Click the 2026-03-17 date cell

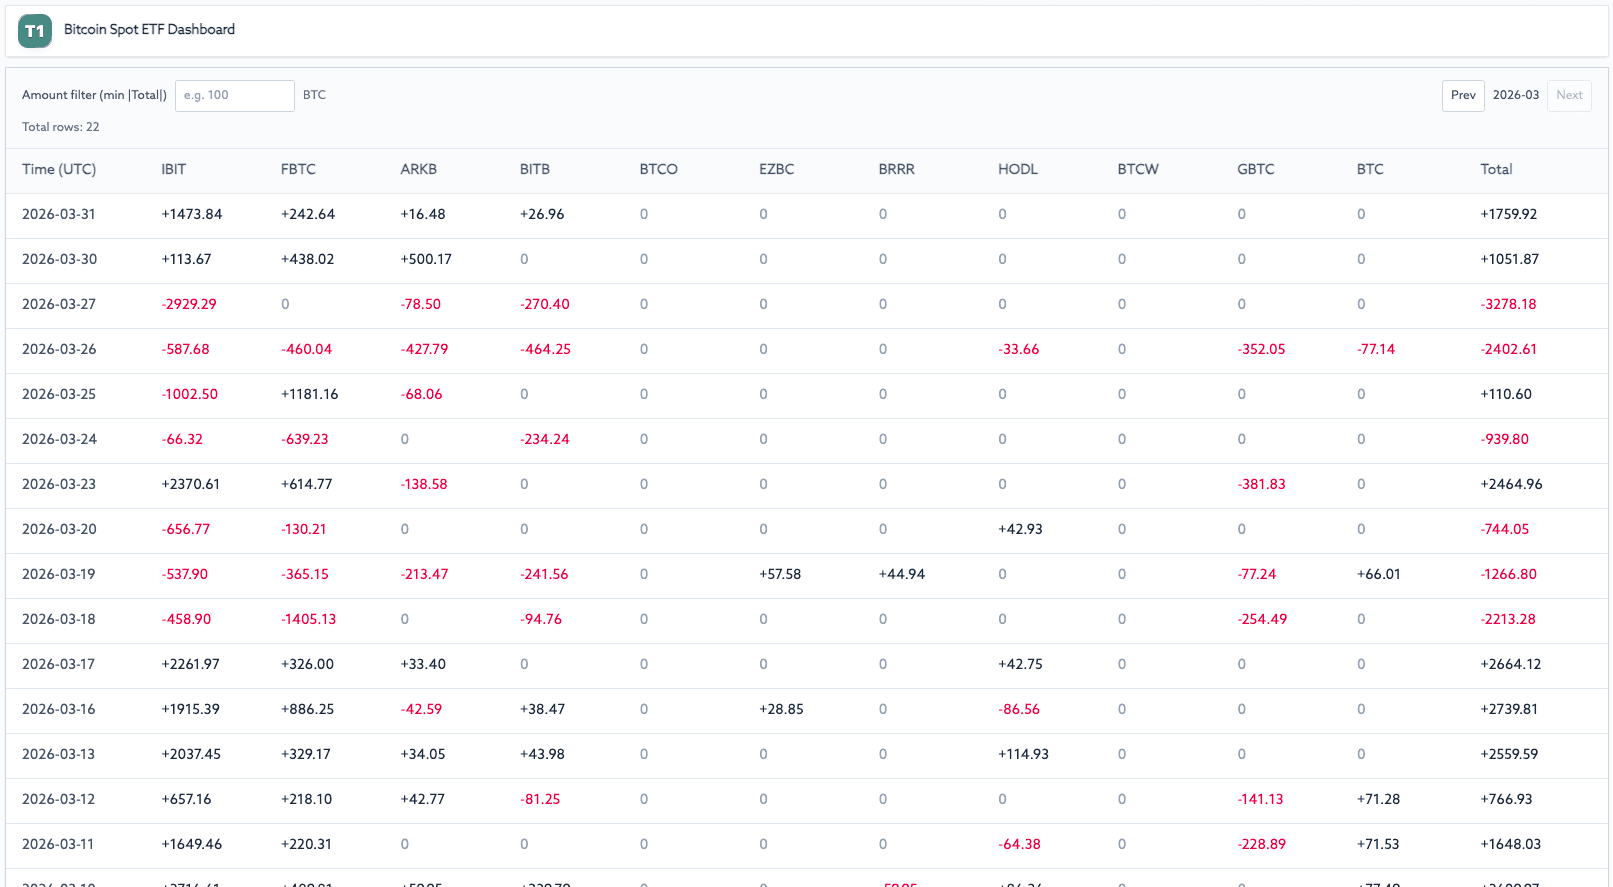pyautogui.click(x=59, y=665)
